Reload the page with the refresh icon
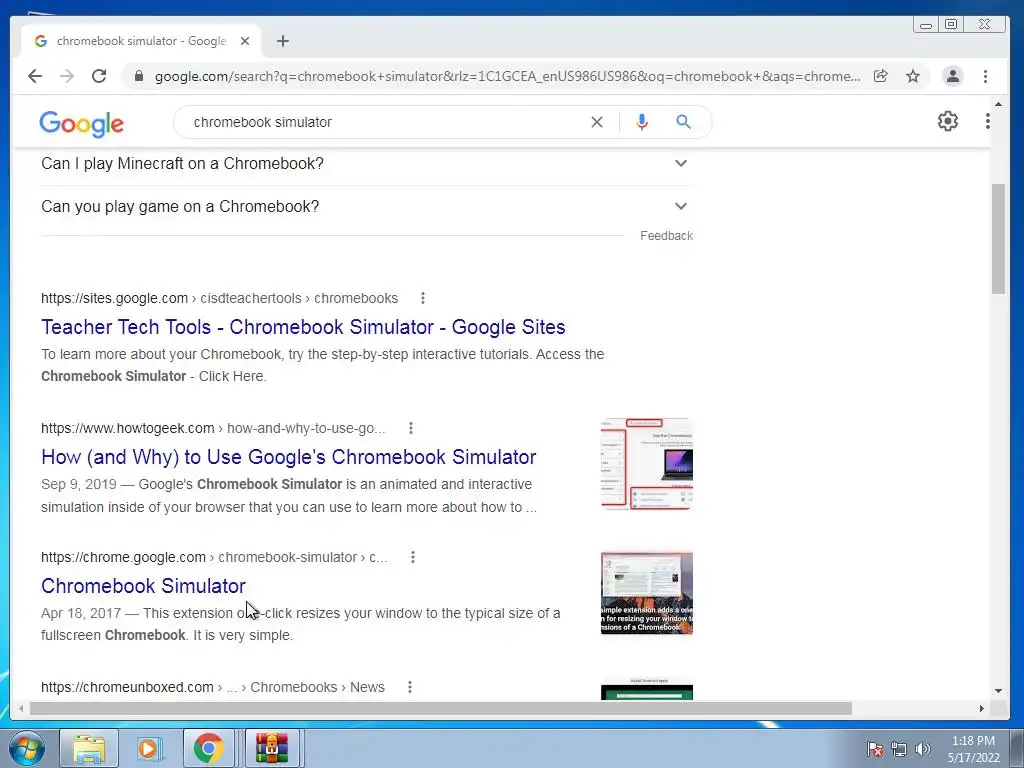 point(99,76)
